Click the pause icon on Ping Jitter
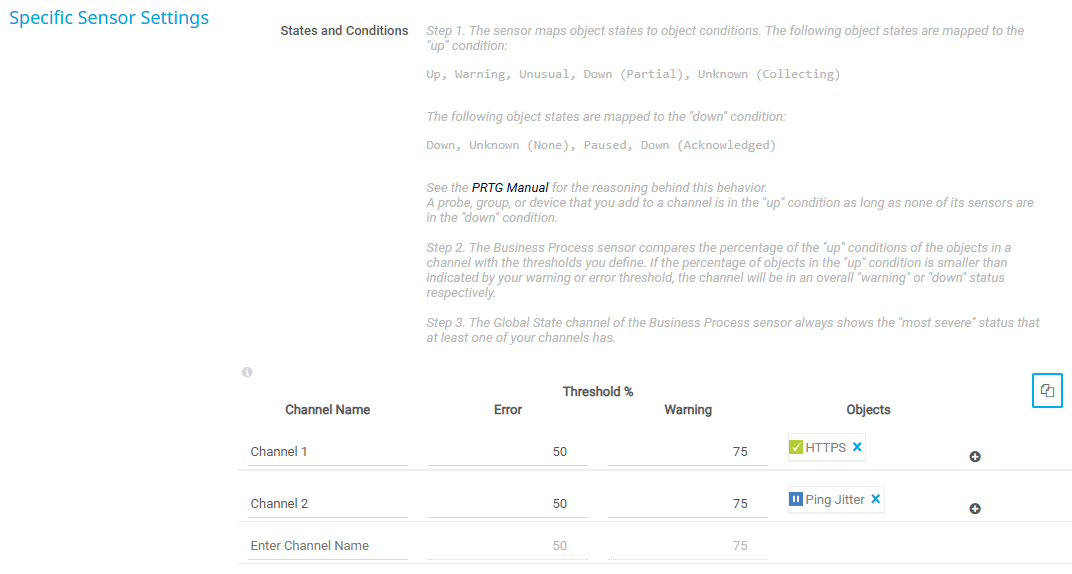Viewport: 1072px width, 574px height. coord(796,499)
